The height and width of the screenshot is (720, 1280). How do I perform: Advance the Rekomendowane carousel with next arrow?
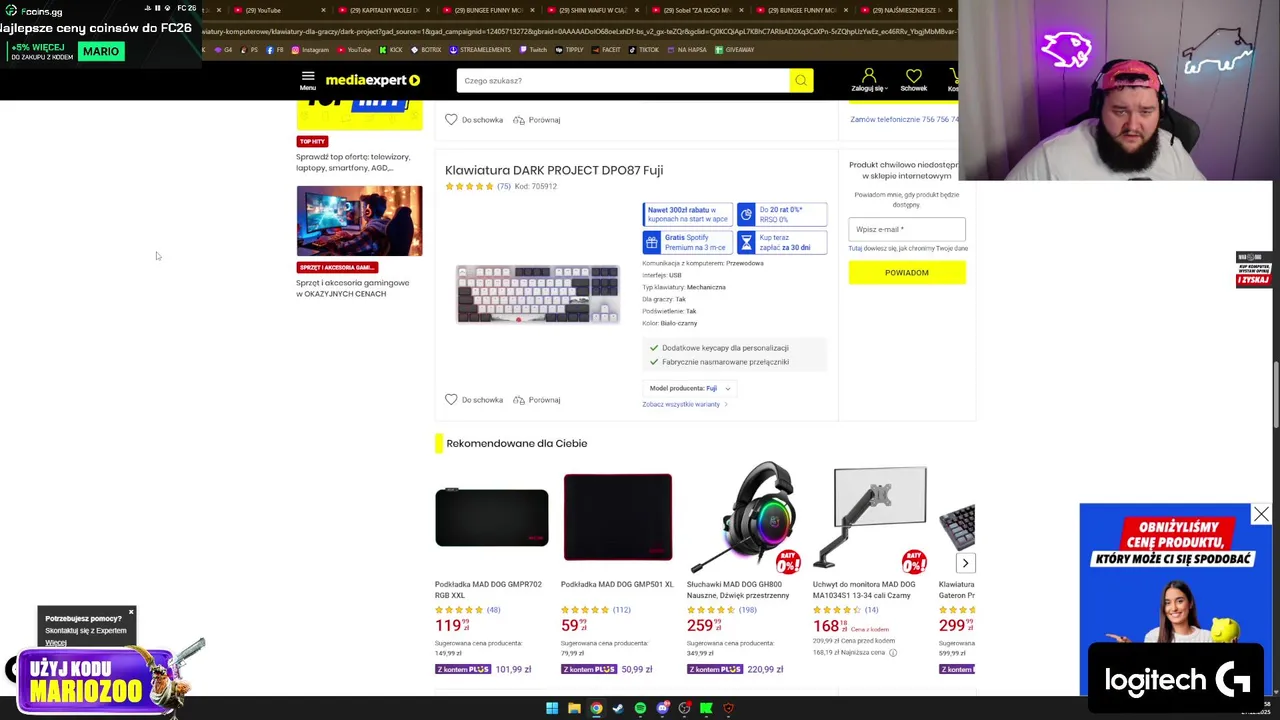click(965, 563)
